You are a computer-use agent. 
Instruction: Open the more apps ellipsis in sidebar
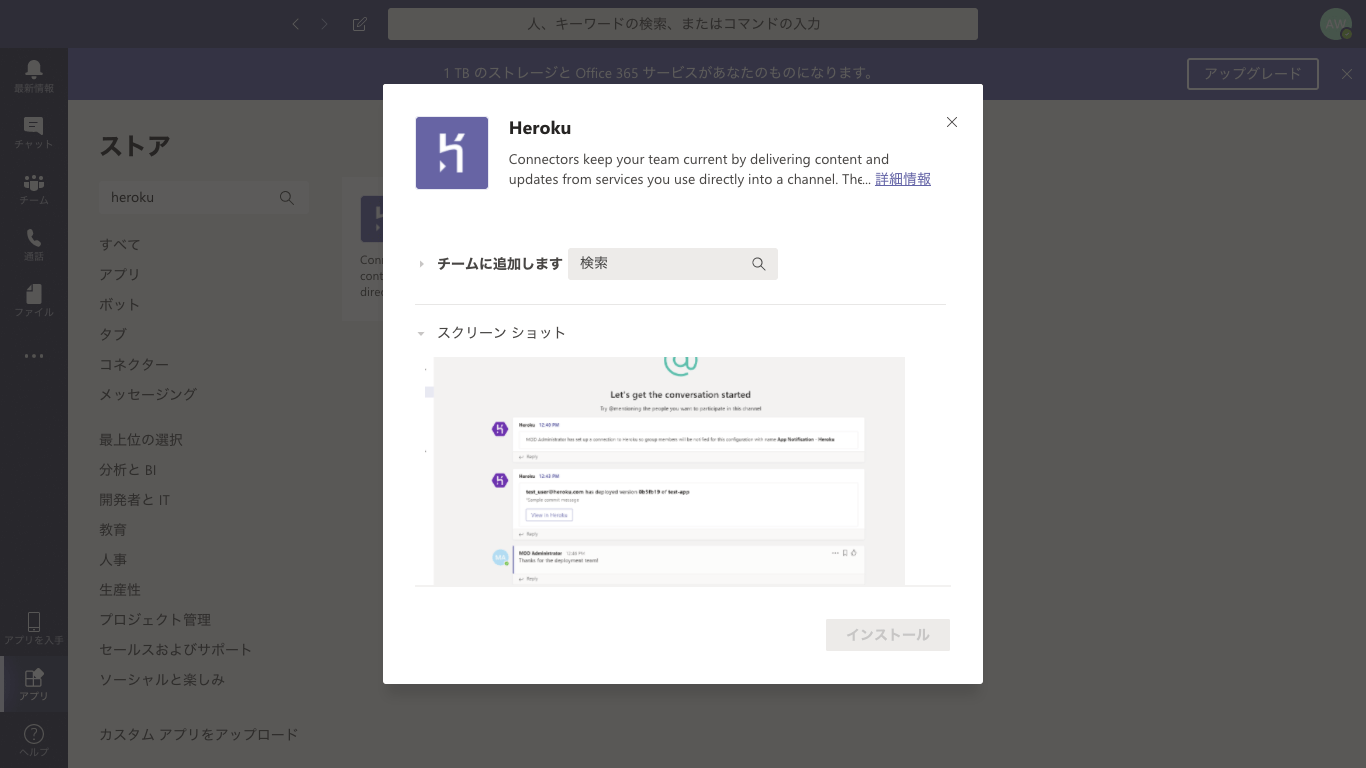(x=34, y=356)
